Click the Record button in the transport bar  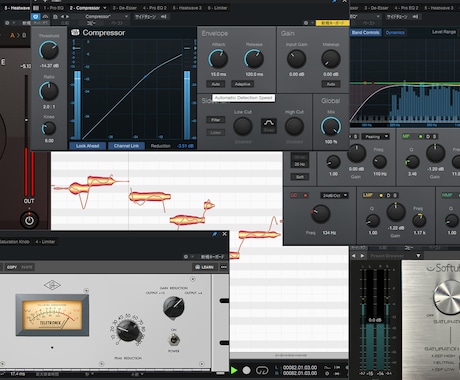pos(246,370)
